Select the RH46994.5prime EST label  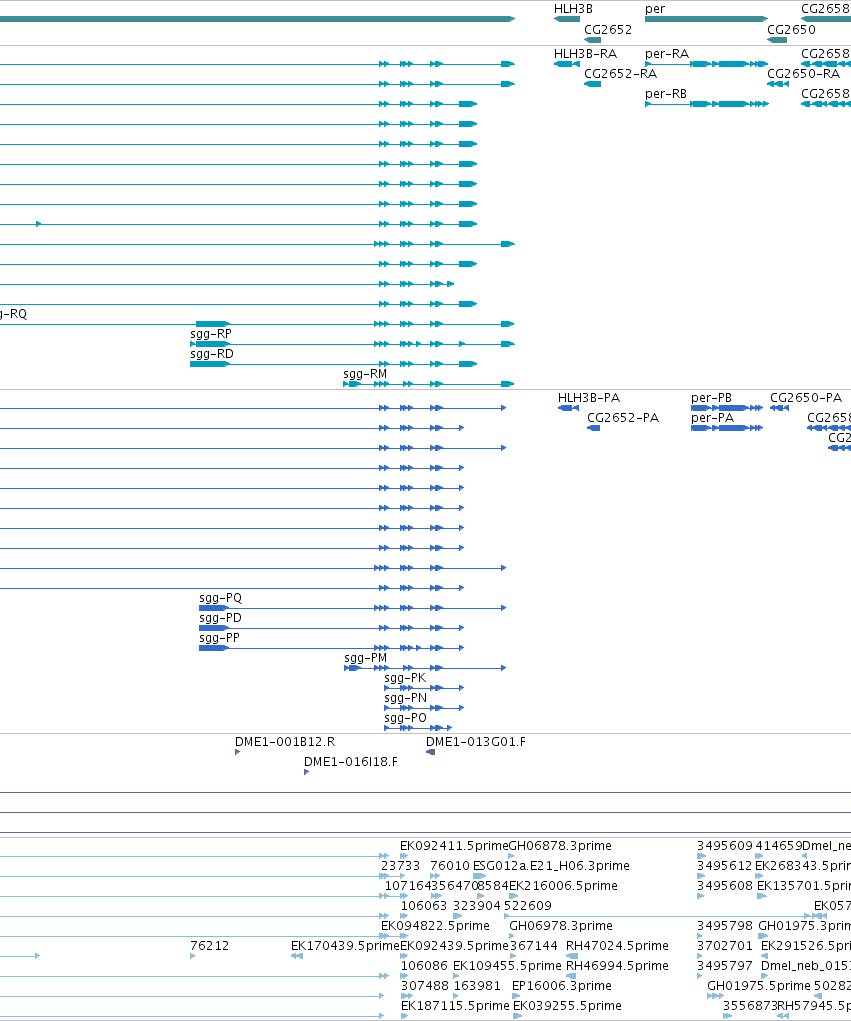(x=617, y=966)
